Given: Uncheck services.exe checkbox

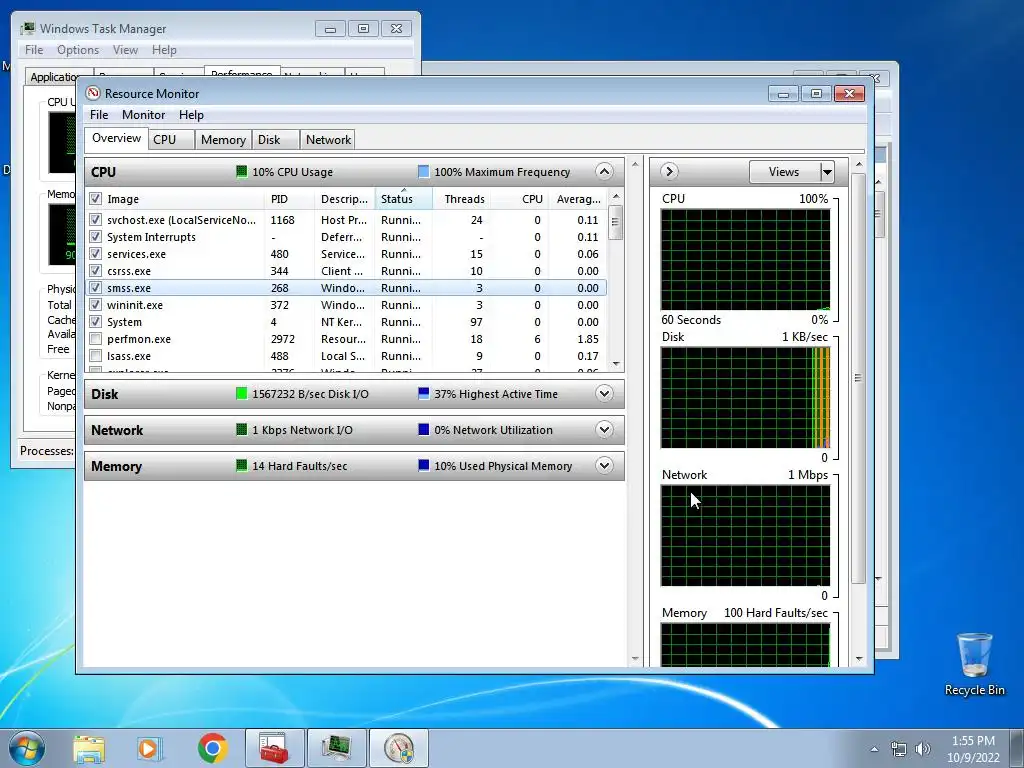Looking at the screenshot, I should point(95,254).
